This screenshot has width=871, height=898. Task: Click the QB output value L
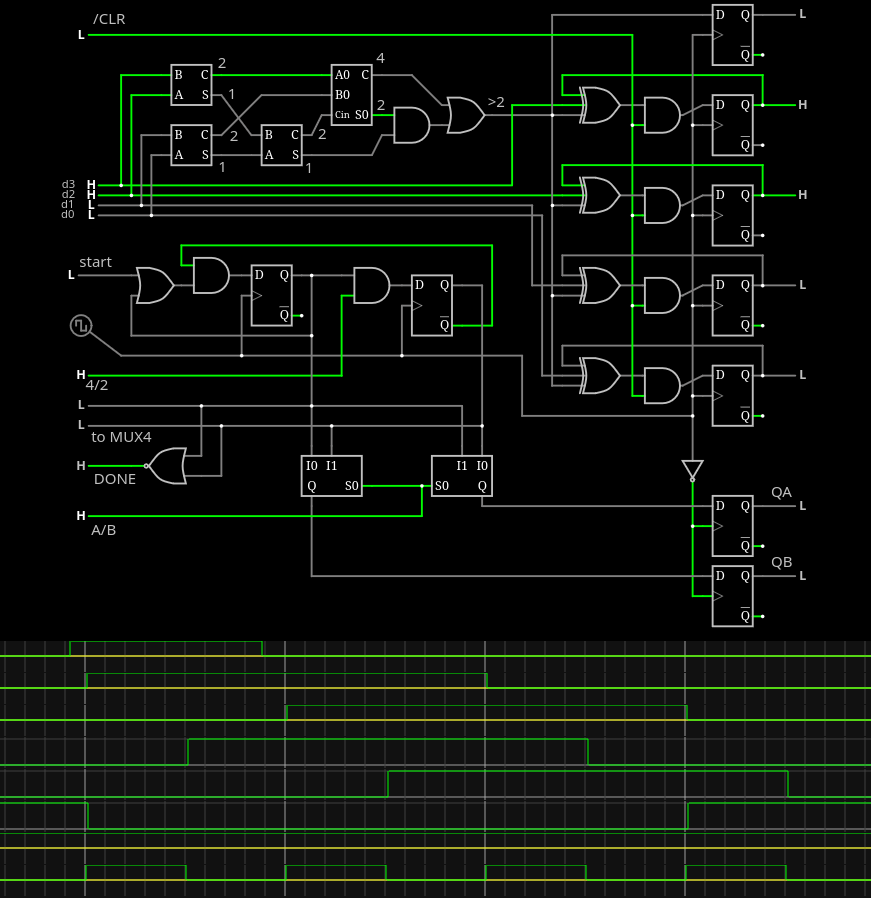802,576
